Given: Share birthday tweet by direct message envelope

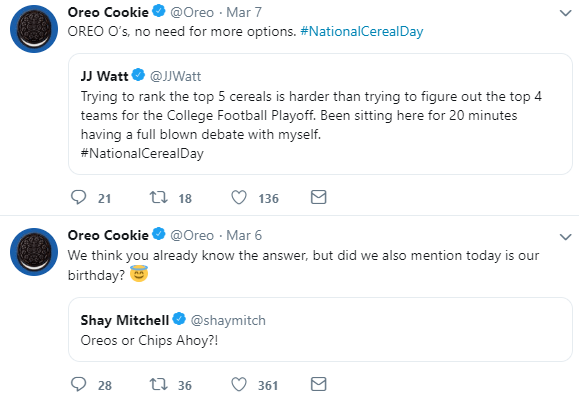Looking at the screenshot, I should [318, 384].
